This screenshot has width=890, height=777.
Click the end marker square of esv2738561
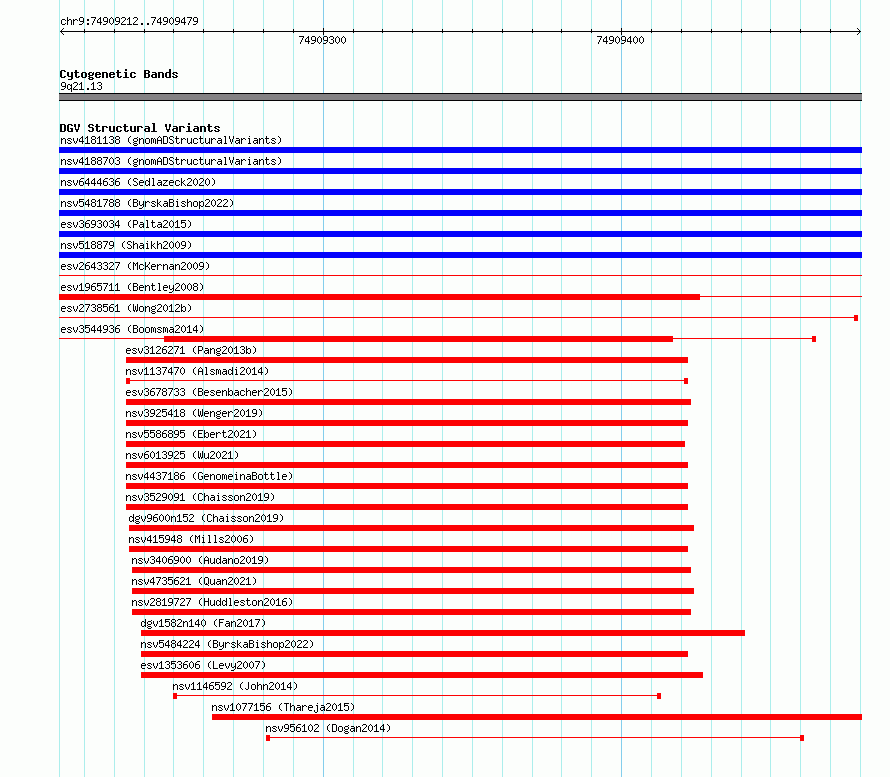(x=856, y=318)
